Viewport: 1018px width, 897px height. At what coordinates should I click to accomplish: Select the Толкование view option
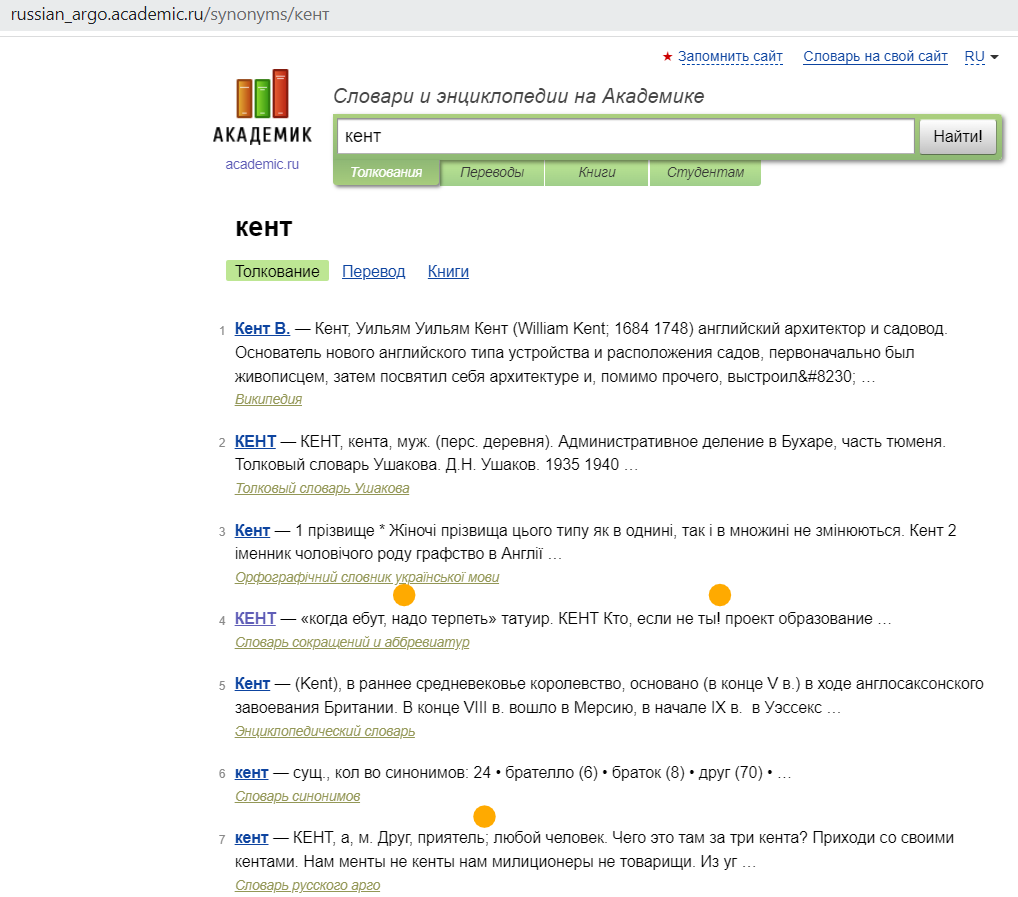pyautogui.click(x=277, y=270)
